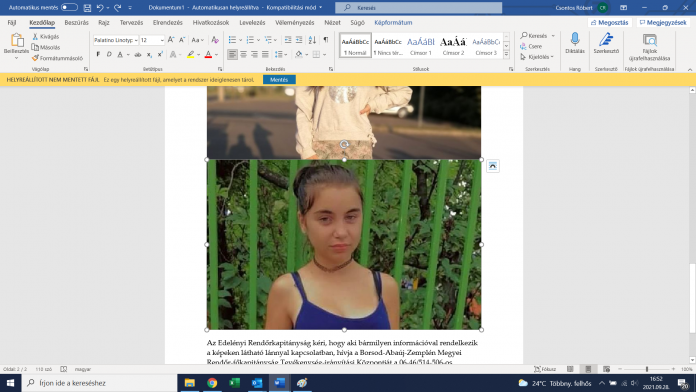Expand the font size 12 dropdown
The image size is (696, 392).
[162, 40]
